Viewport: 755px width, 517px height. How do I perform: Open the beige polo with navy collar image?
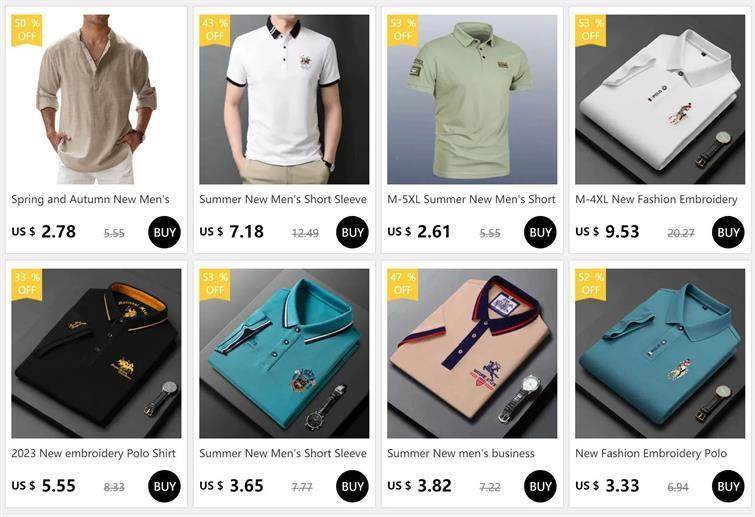[472, 353]
